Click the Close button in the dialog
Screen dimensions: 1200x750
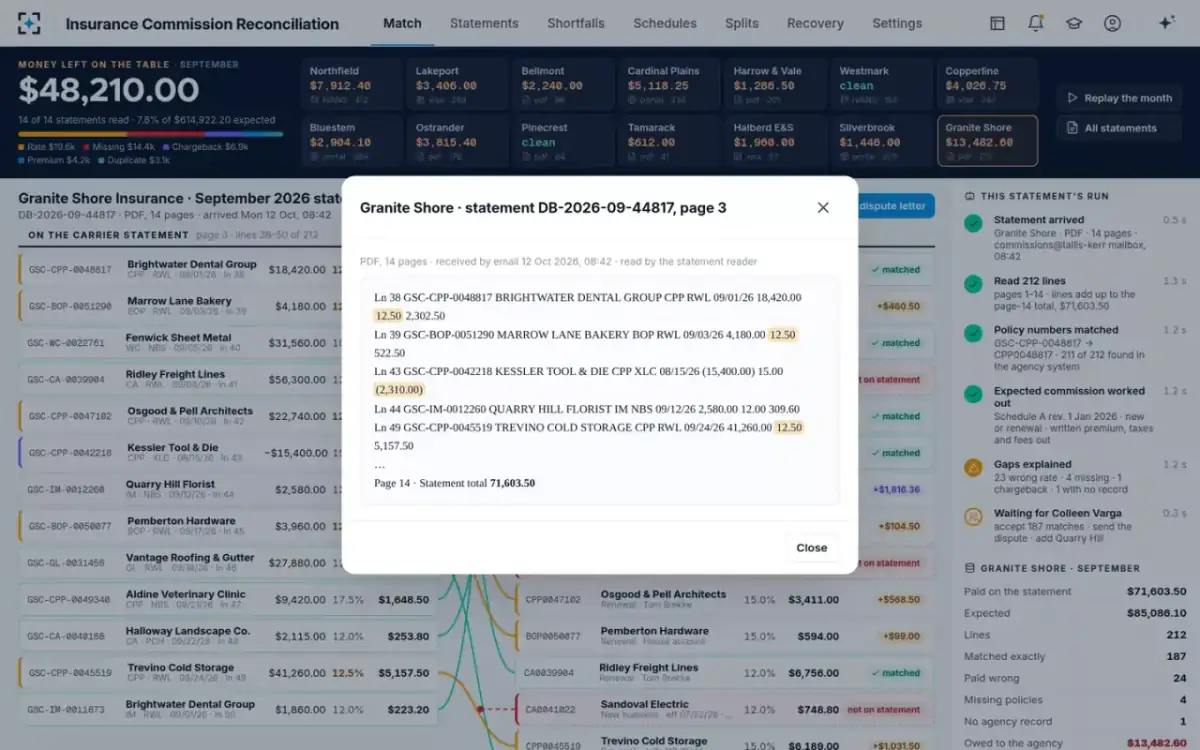point(811,548)
